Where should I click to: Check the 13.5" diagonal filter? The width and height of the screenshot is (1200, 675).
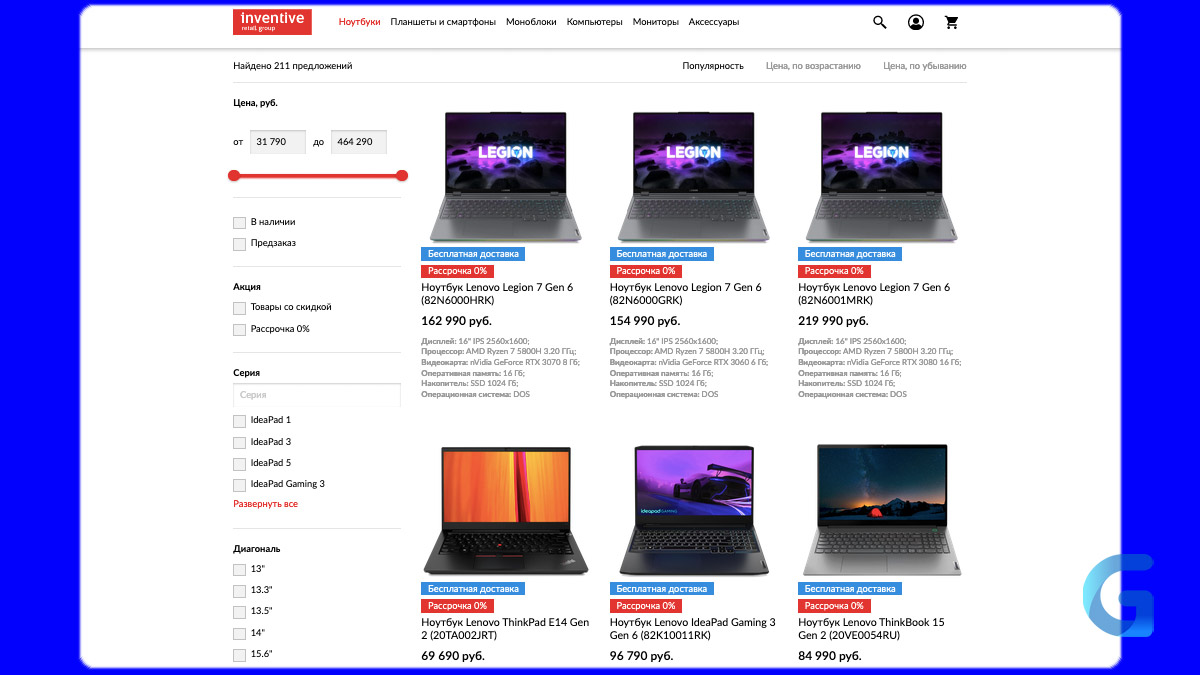click(x=239, y=612)
